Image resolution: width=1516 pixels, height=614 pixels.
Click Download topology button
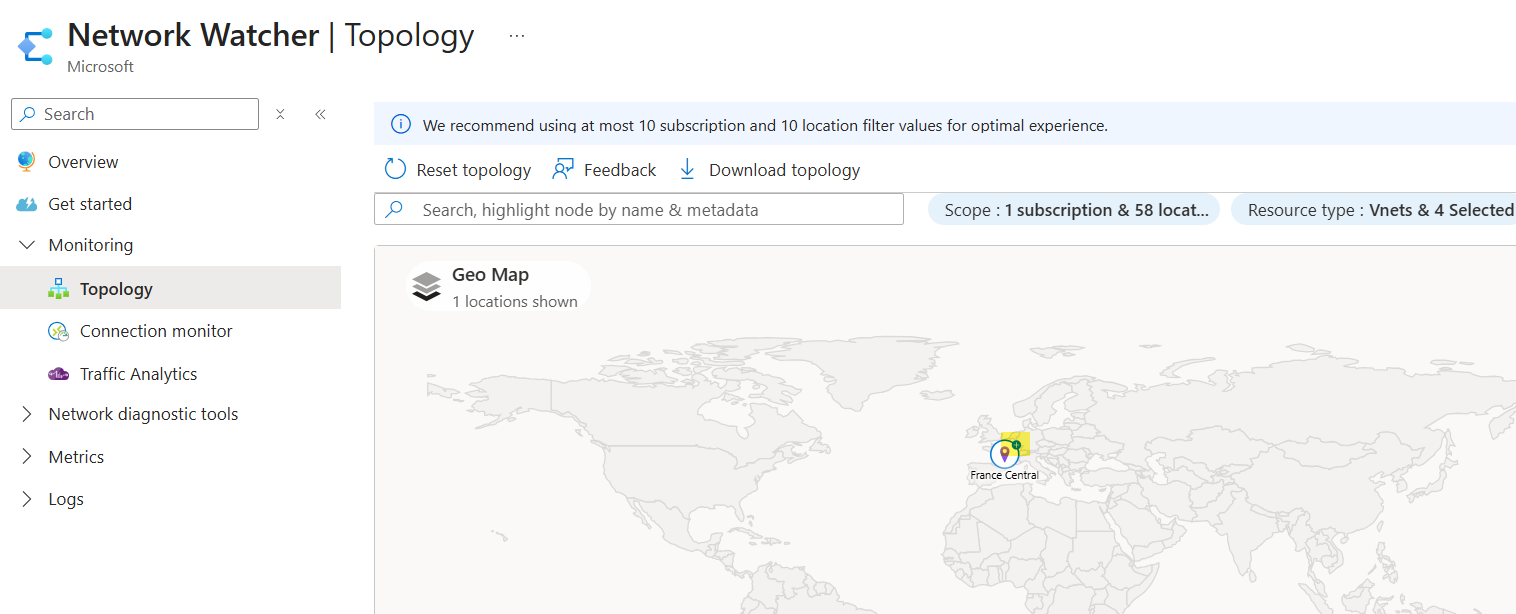click(x=769, y=170)
